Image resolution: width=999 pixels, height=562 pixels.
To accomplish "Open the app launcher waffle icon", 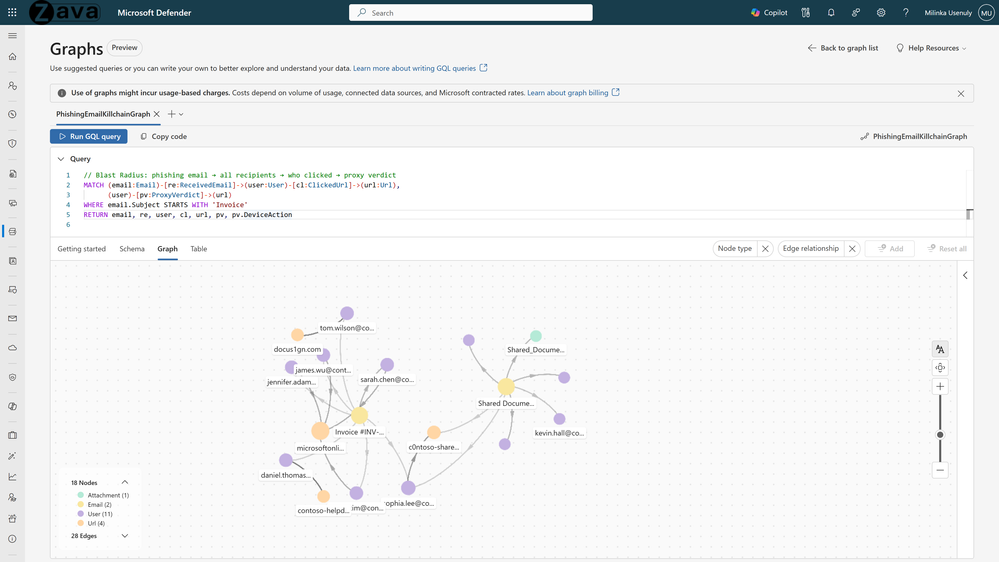I will (x=12, y=13).
